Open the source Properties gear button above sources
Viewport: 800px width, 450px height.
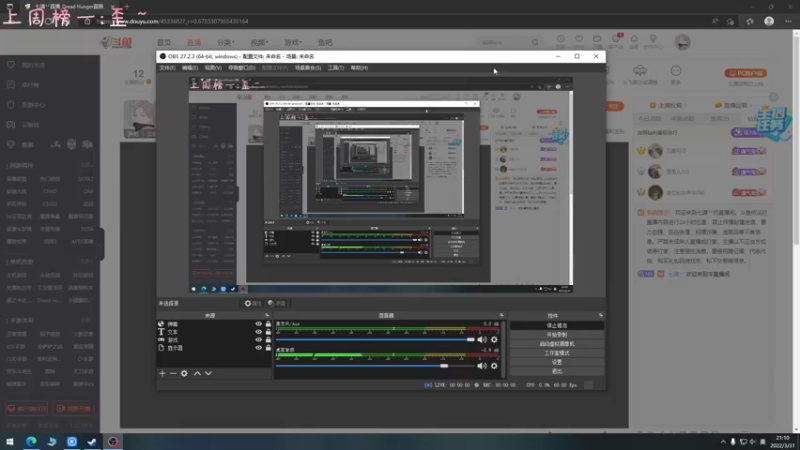pos(253,303)
